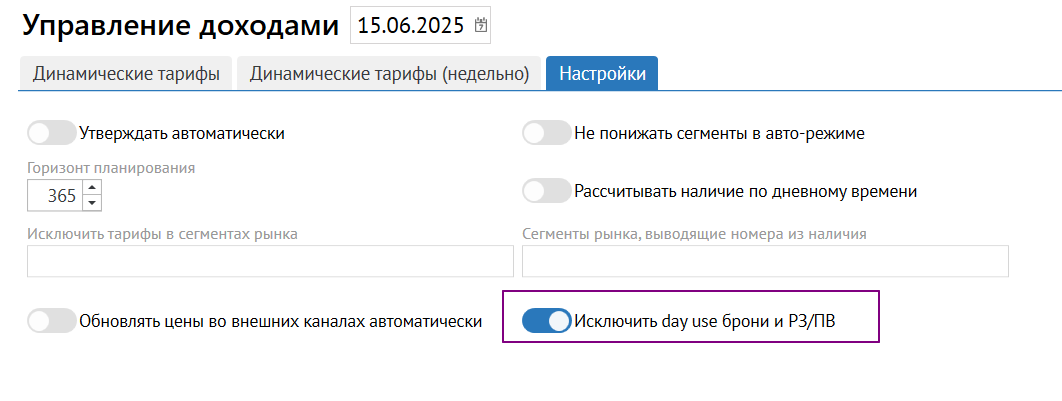Decrease planning horizon with the down arrow
This screenshot has height=401, width=1062.
[93, 203]
